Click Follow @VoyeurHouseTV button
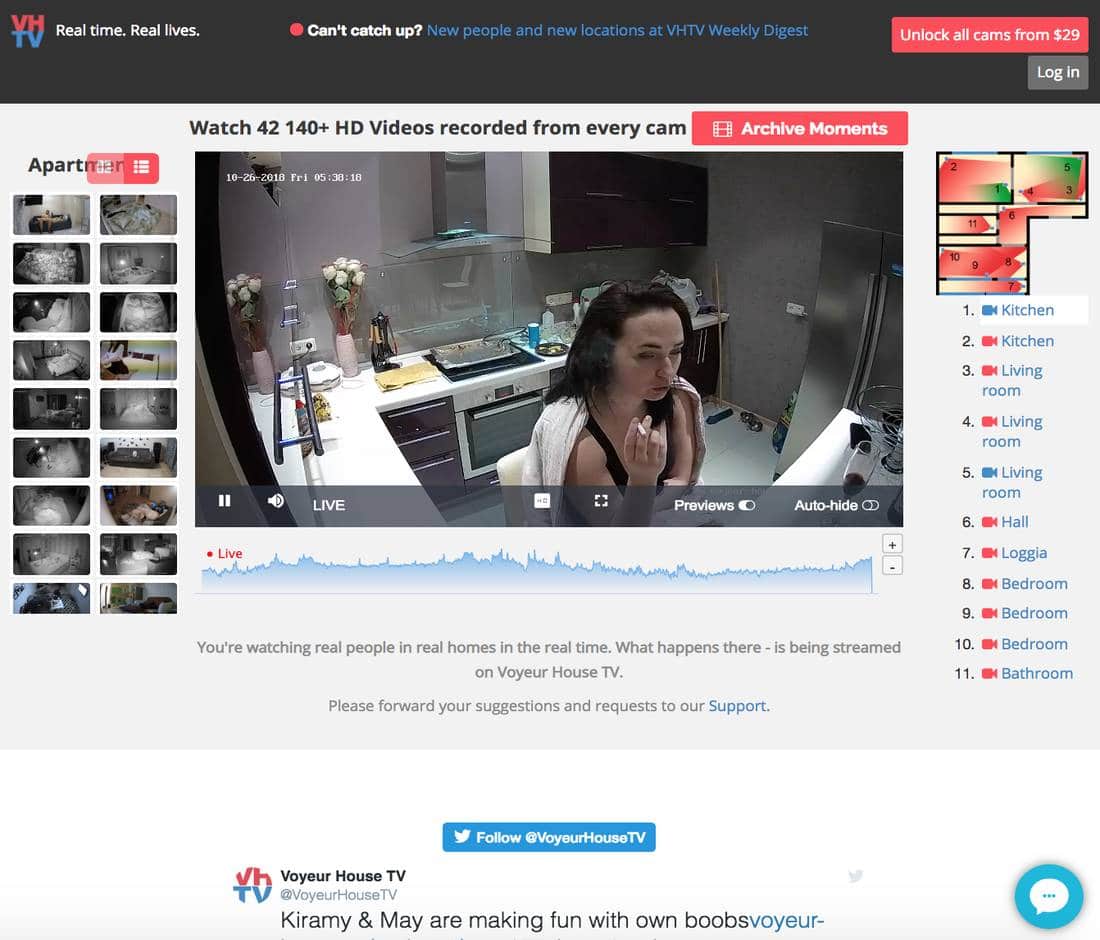Screen dimensions: 1100x940 pos(549,837)
